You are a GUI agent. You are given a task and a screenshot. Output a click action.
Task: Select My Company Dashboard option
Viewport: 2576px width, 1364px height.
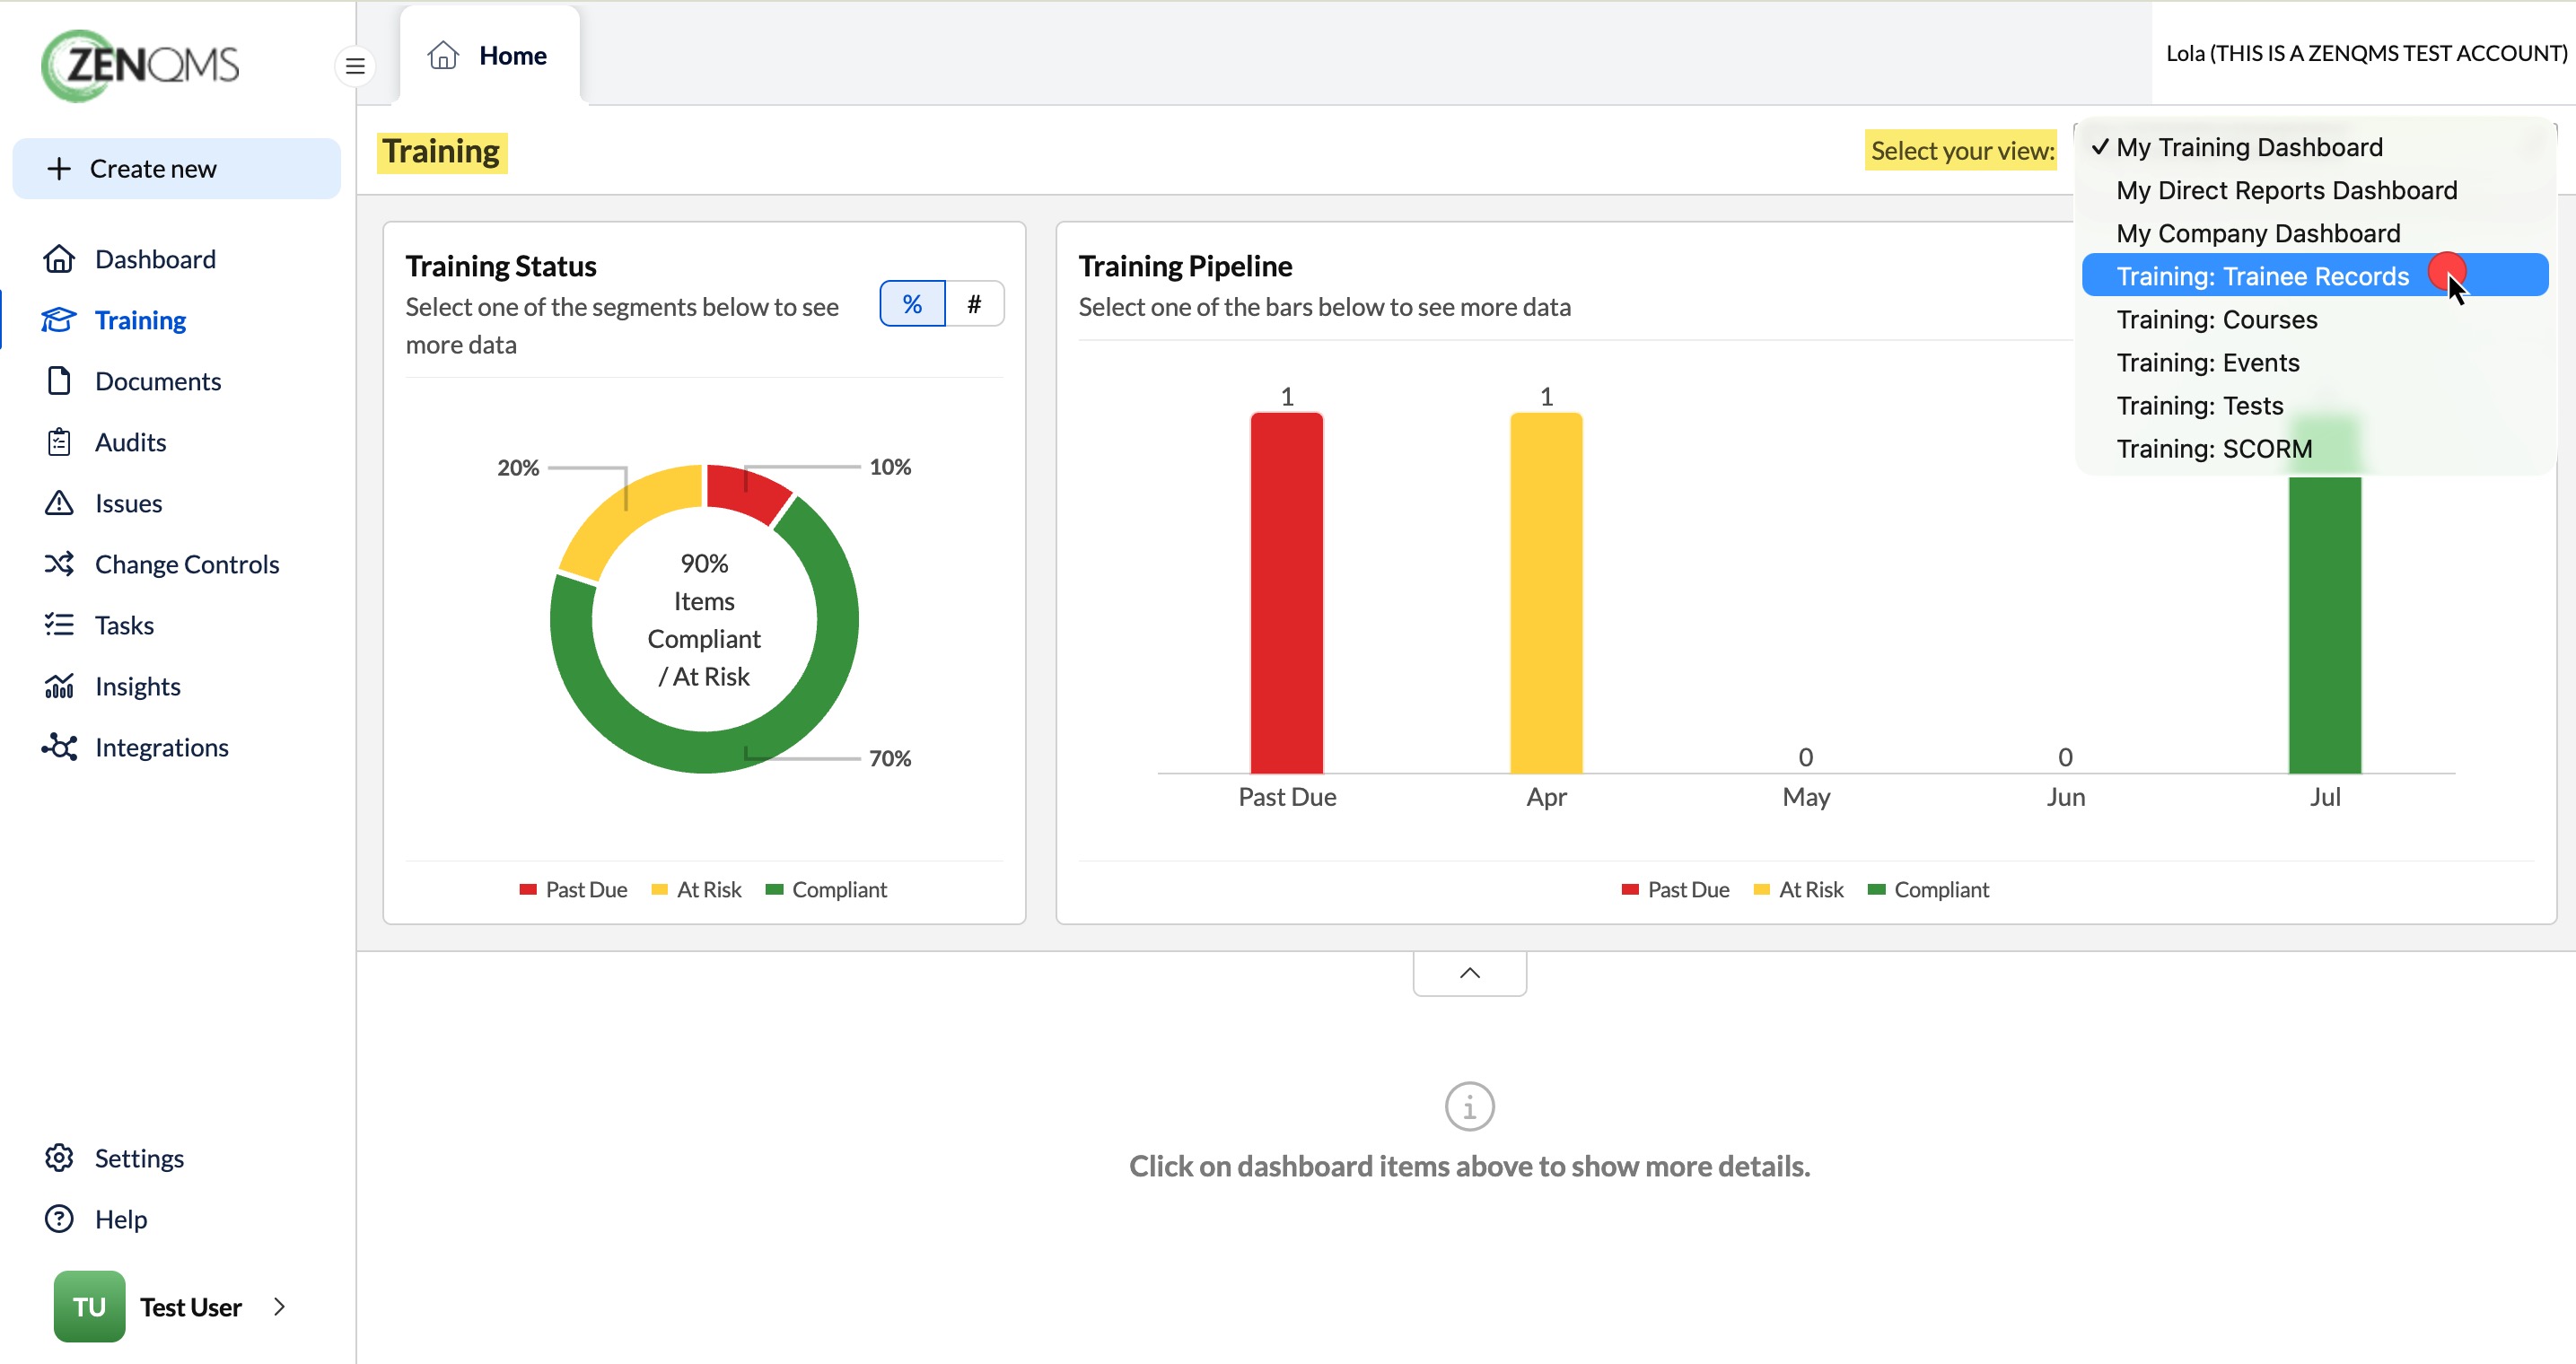coord(2314,233)
